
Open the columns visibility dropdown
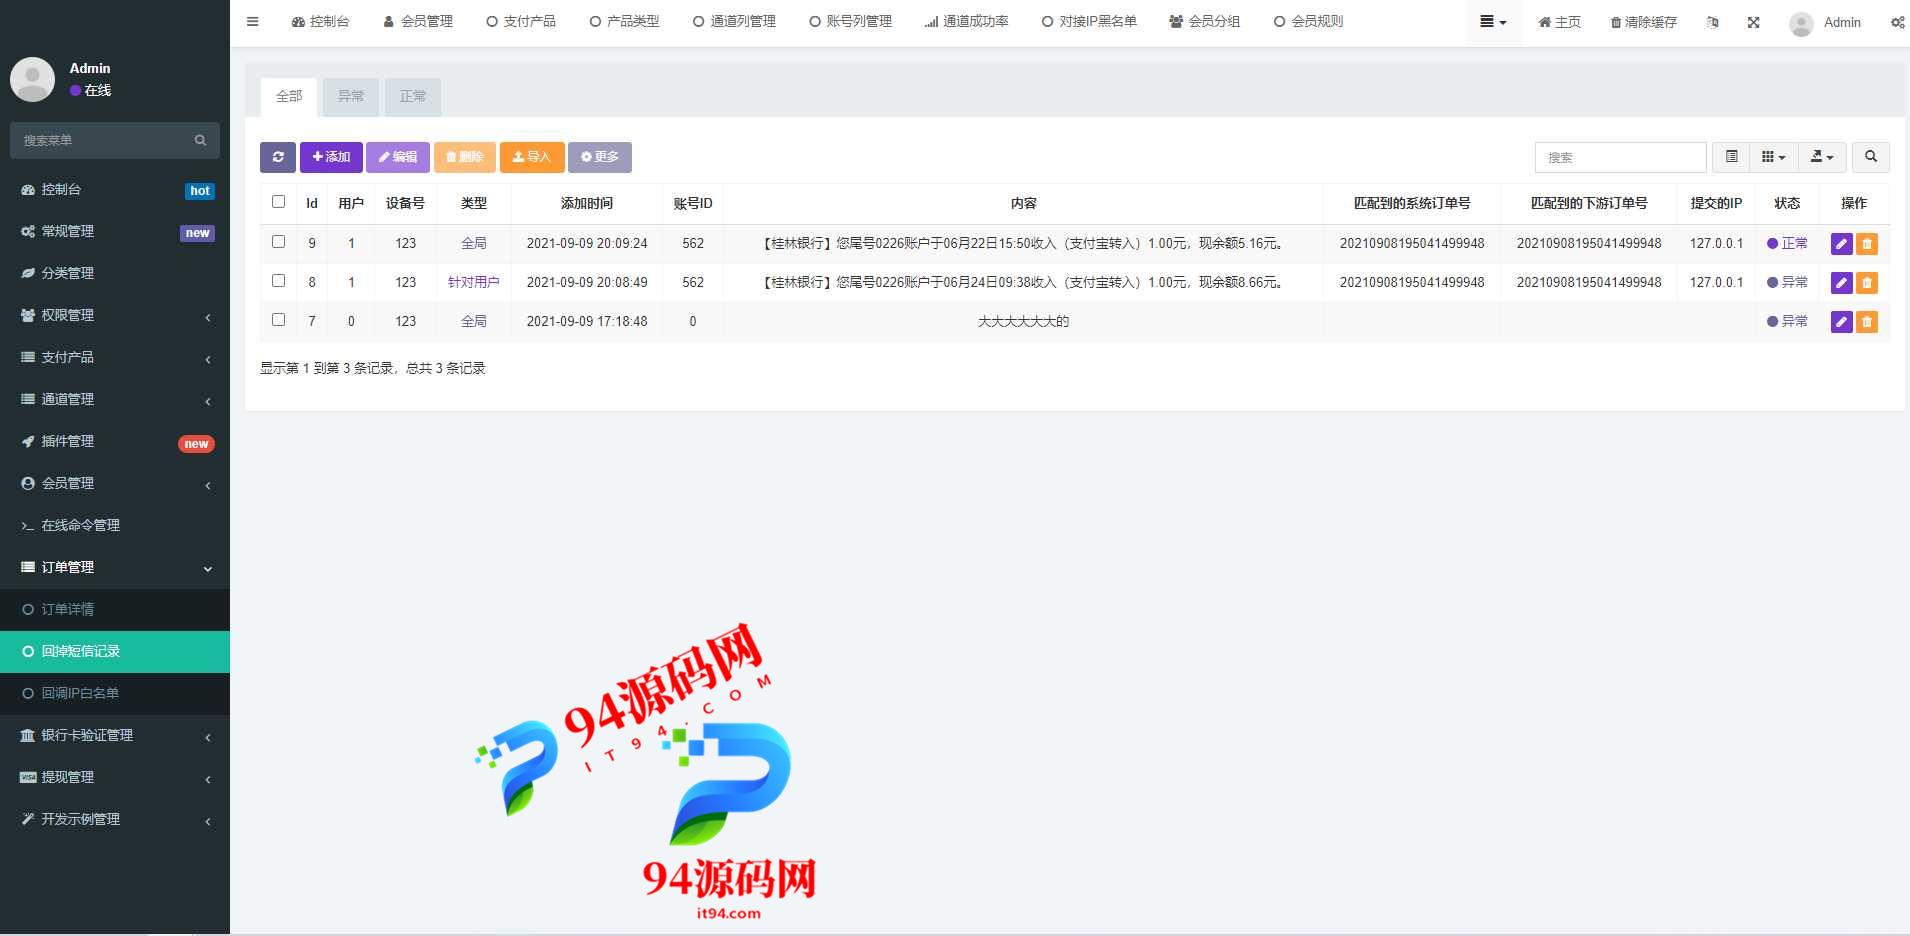[1774, 157]
